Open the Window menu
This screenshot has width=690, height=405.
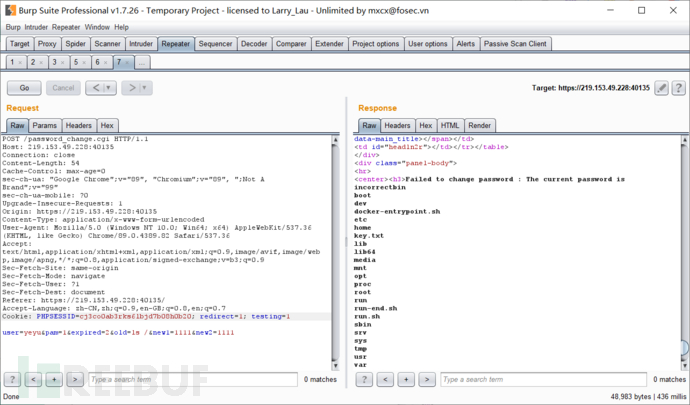(97, 27)
